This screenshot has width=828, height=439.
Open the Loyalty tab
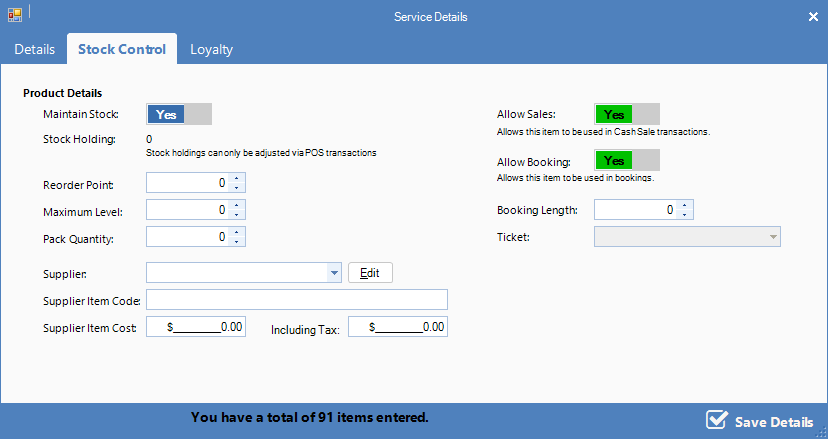(x=211, y=49)
